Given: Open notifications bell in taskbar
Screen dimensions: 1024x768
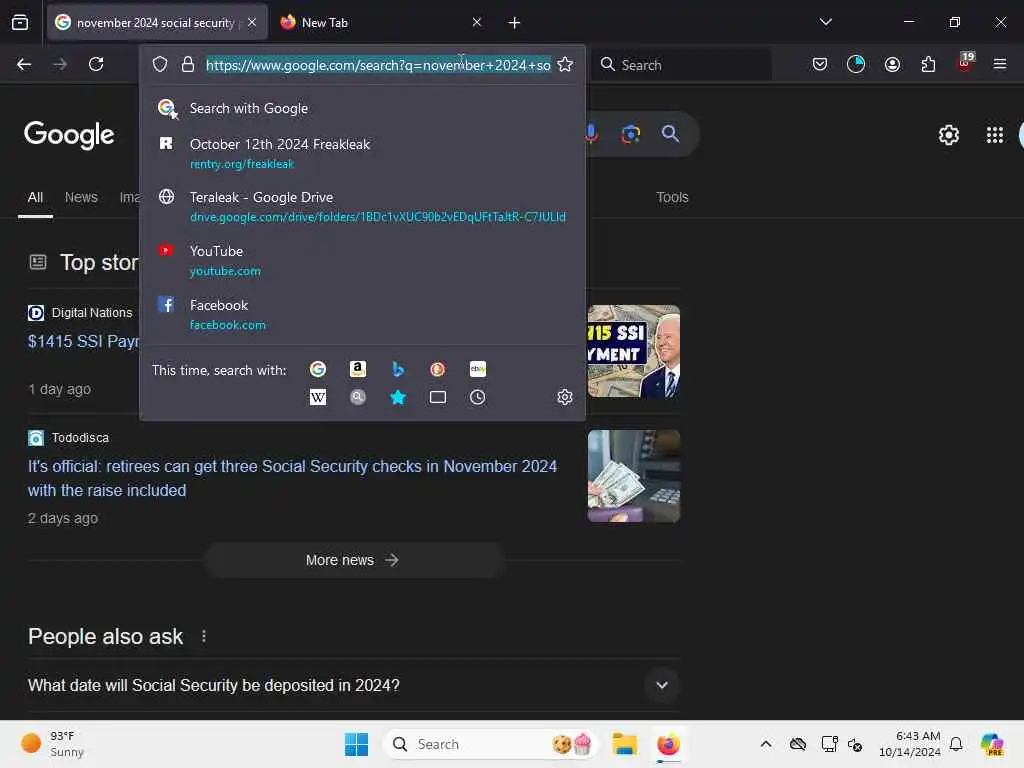Looking at the screenshot, I should [x=956, y=744].
